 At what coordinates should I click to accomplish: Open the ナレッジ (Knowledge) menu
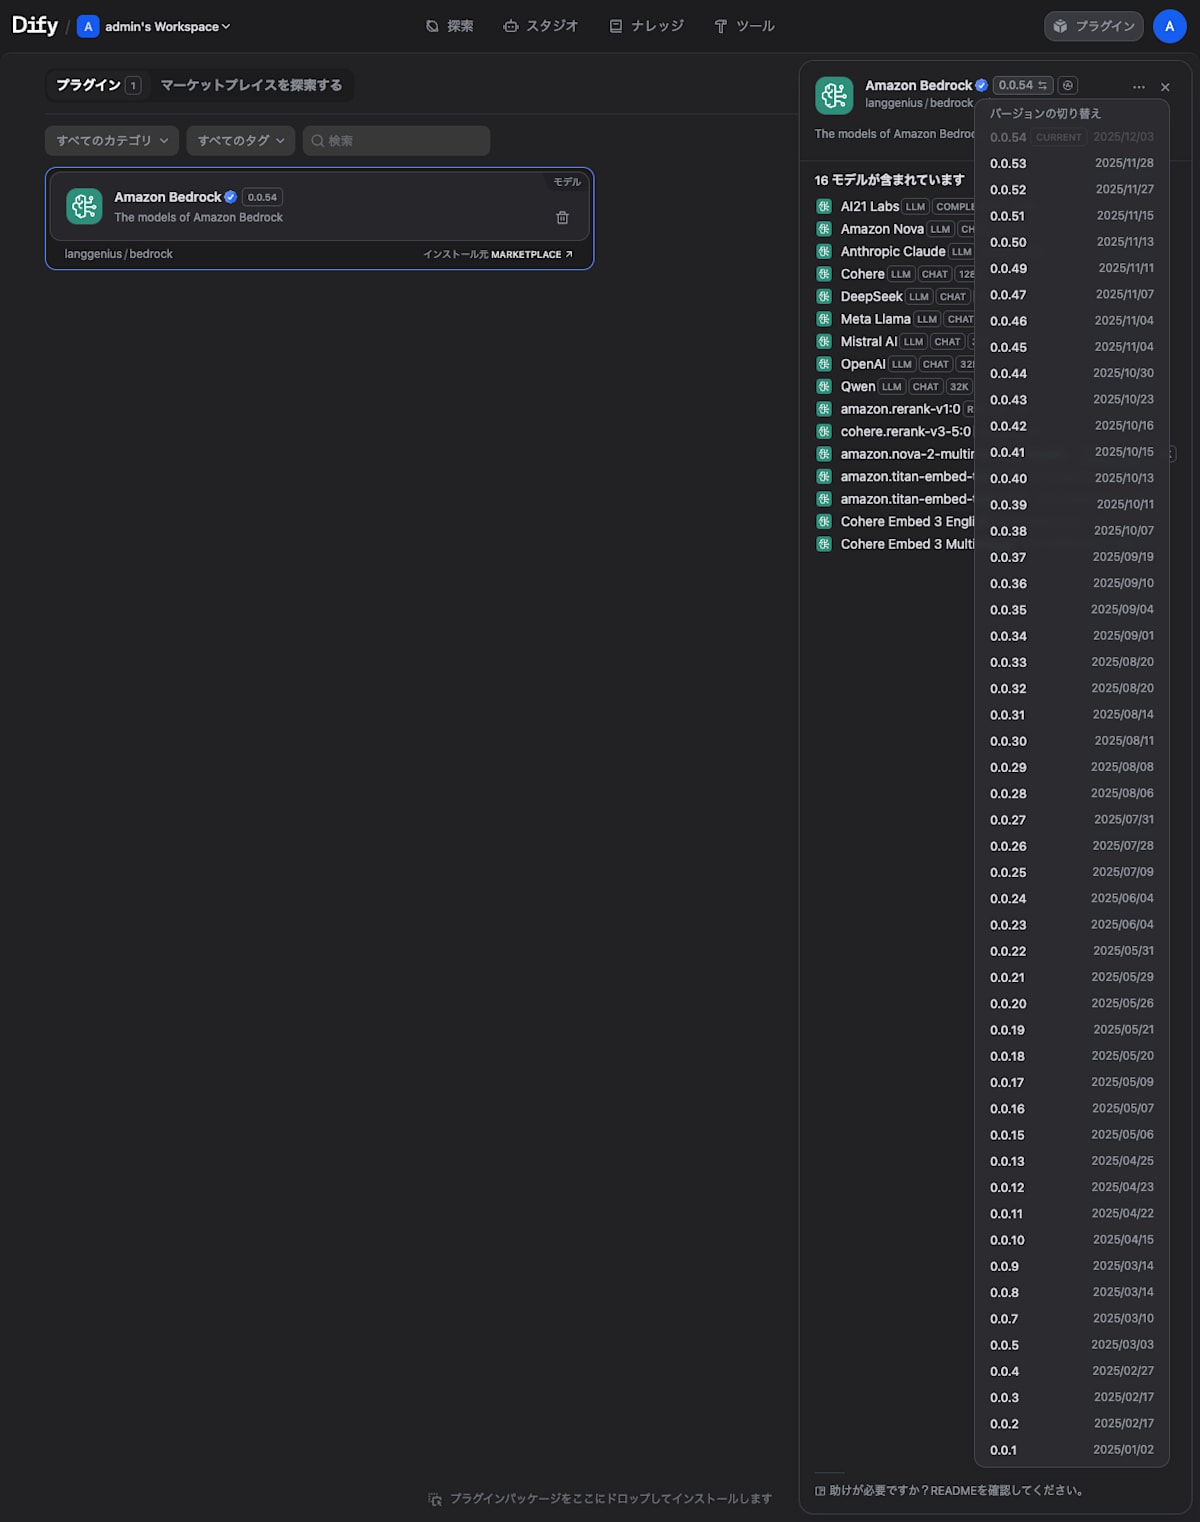(x=647, y=26)
